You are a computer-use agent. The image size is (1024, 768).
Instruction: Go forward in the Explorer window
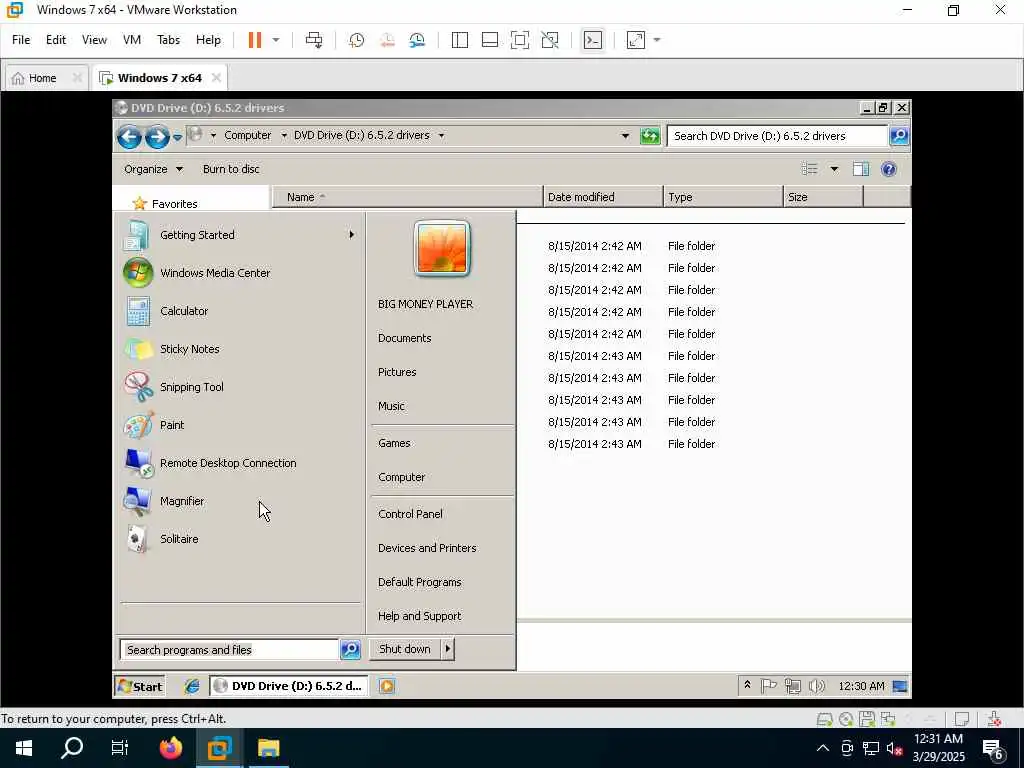[x=157, y=136]
